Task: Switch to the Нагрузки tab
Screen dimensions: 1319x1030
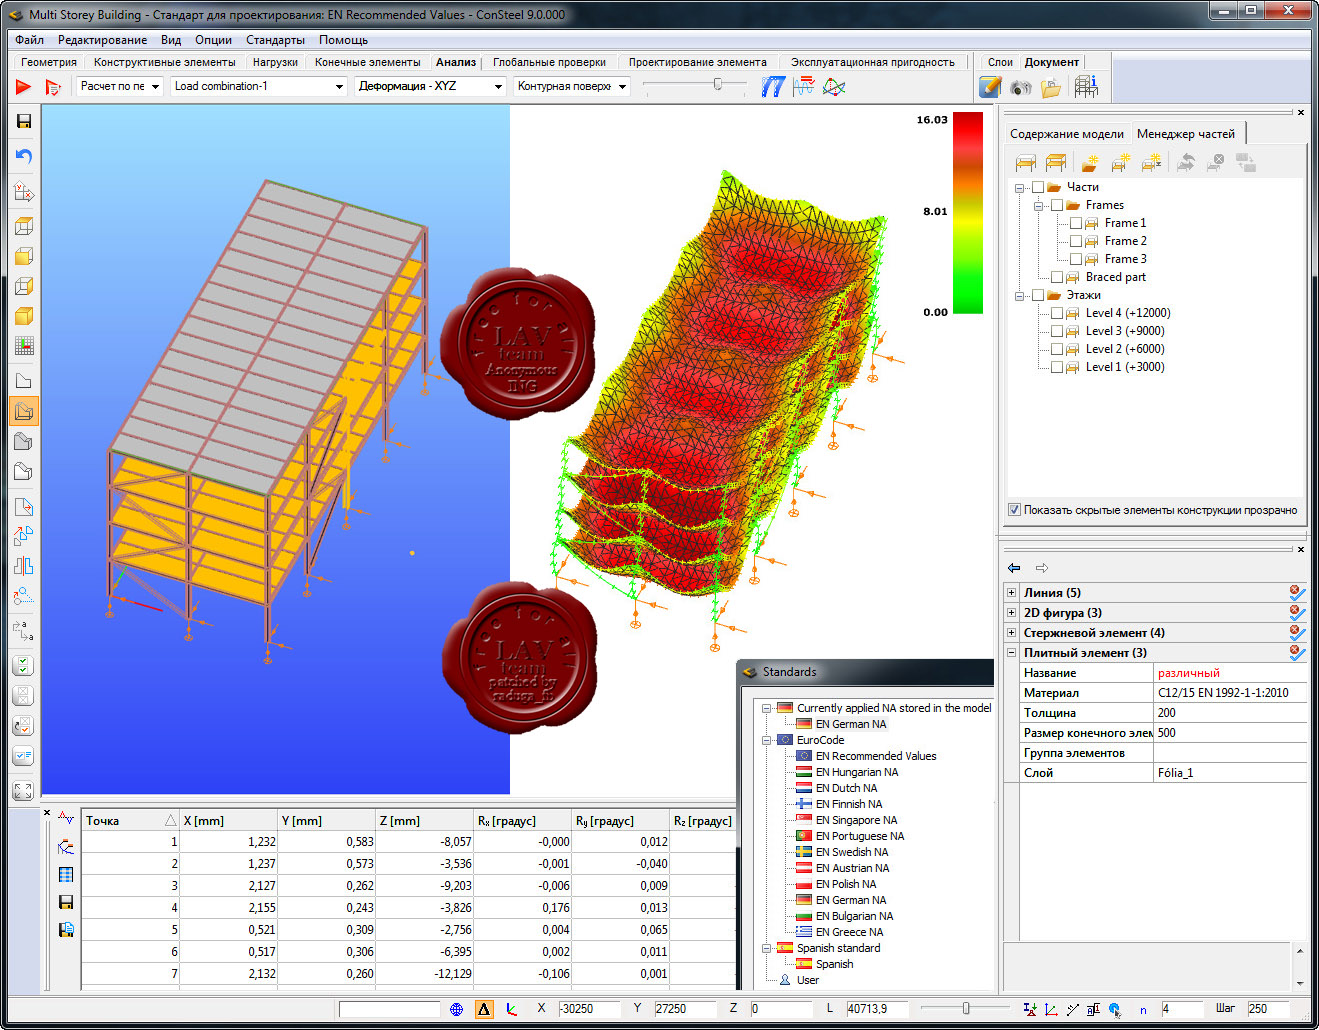Action: tap(275, 62)
